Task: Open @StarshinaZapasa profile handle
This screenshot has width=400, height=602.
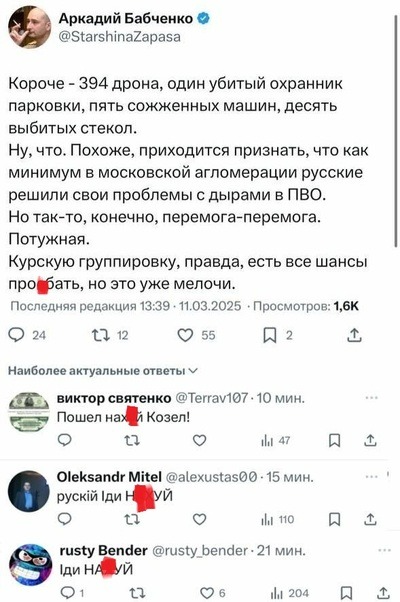Action: pos(119,37)
